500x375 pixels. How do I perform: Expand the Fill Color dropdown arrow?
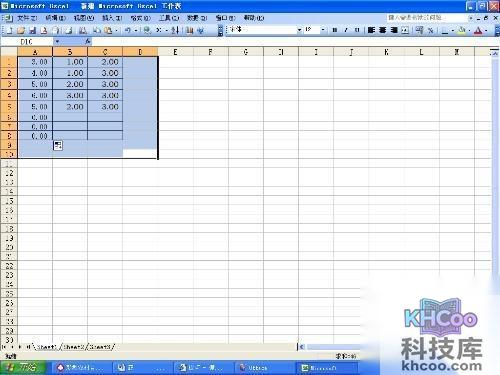469,31
